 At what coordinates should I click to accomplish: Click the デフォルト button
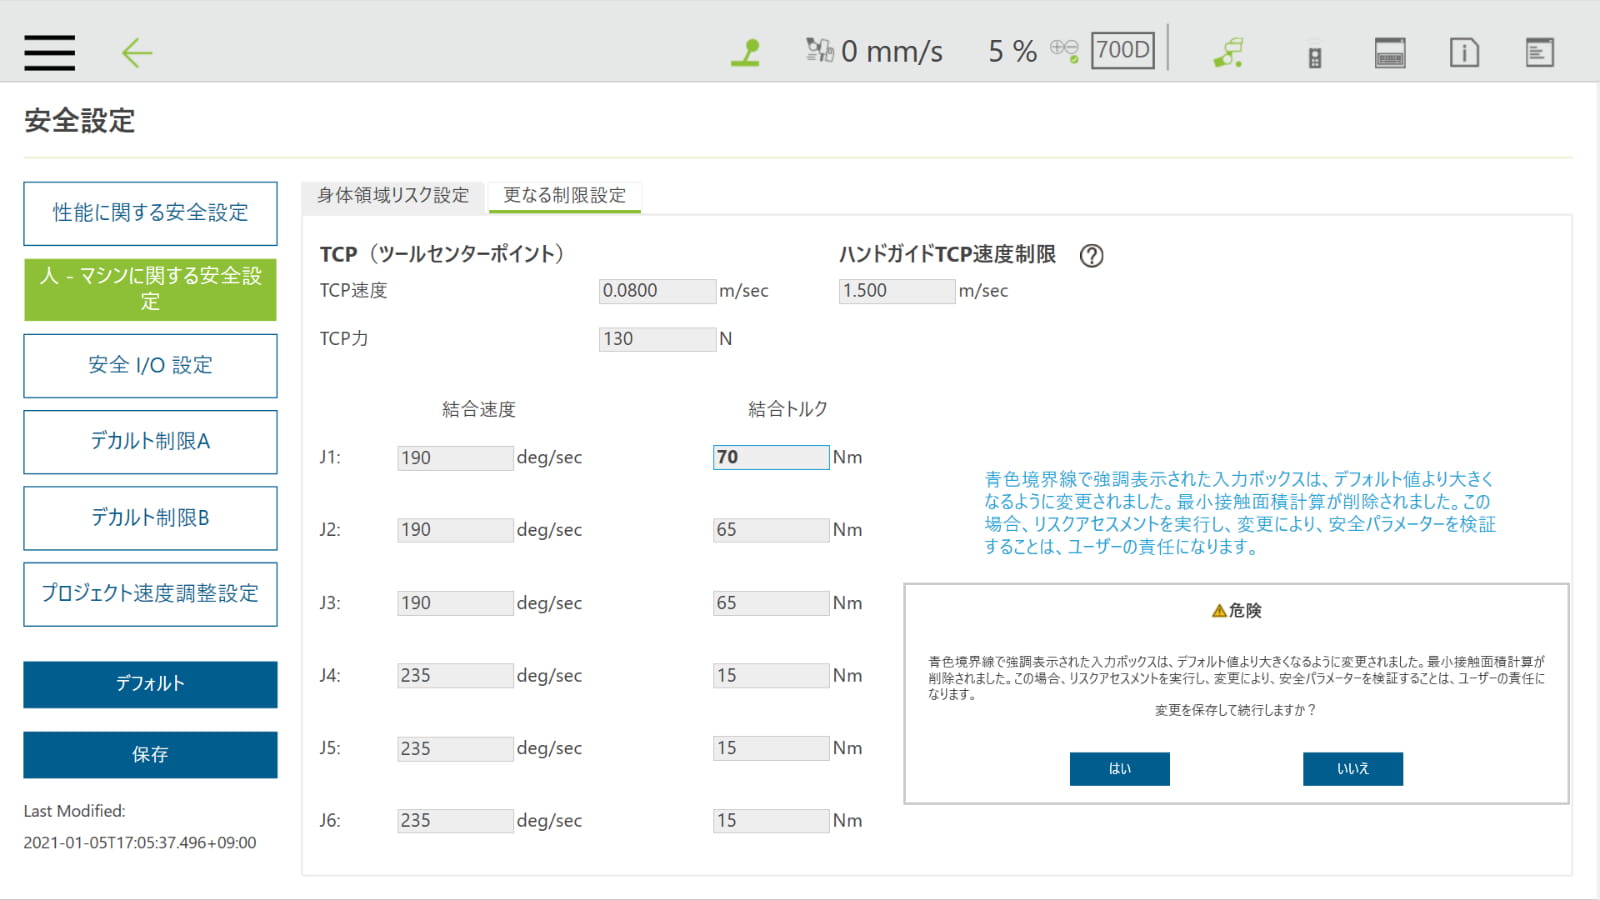tap(150, 684)
